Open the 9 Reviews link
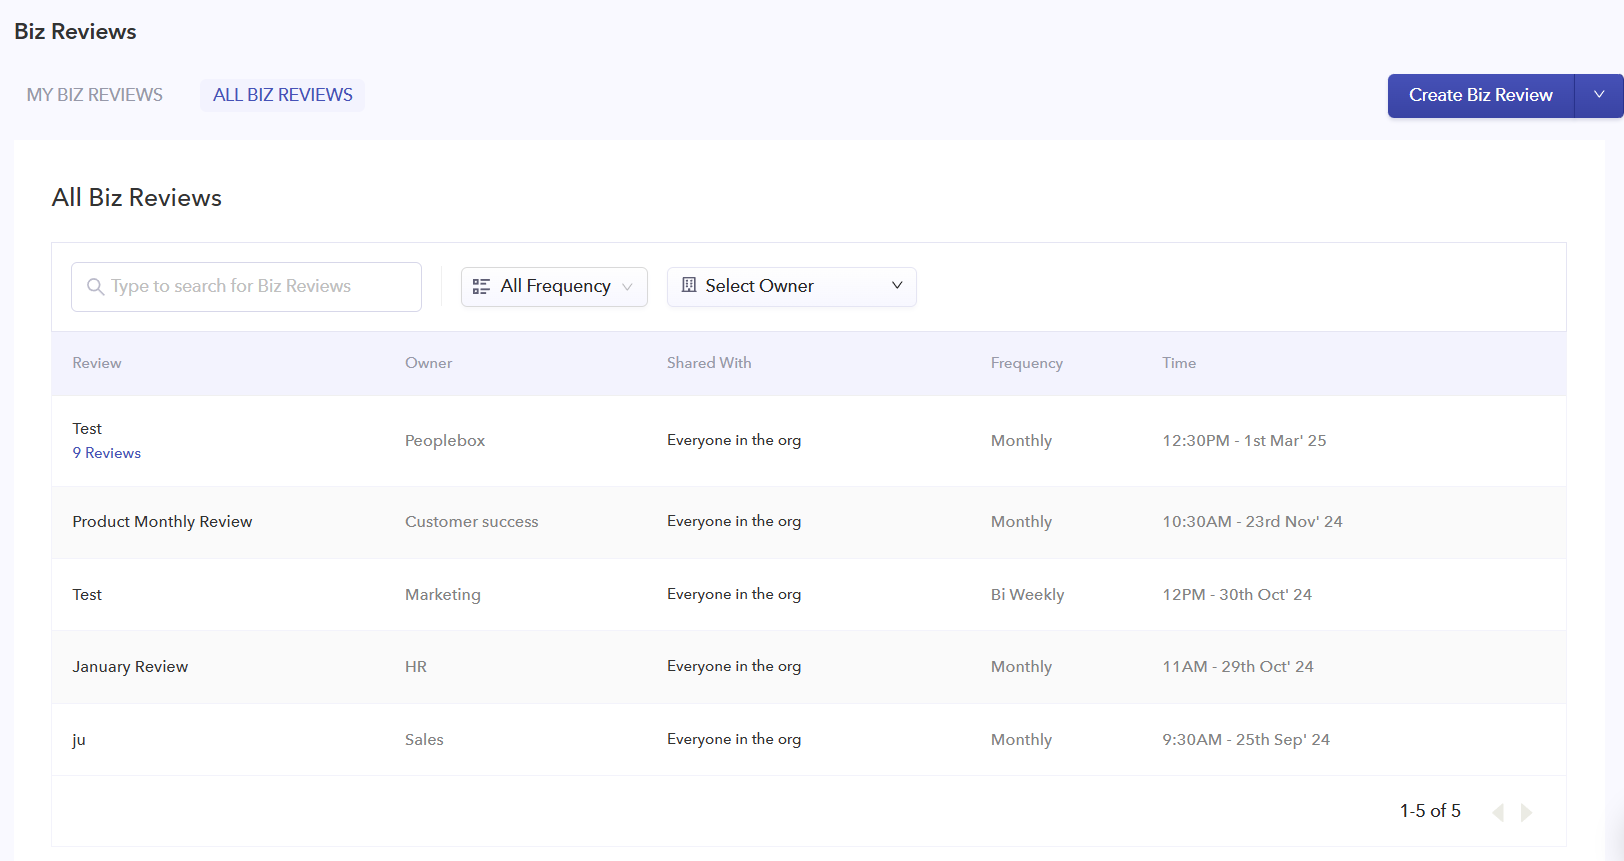The image size is (1624, 861). click(107, 453)
